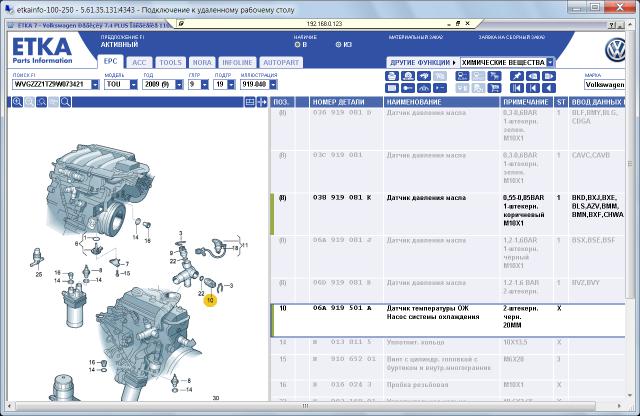Viewport: 640px width, 416px height.
Task: Open the ГОД dropdown showing 2009
Action: click(179, 85)
